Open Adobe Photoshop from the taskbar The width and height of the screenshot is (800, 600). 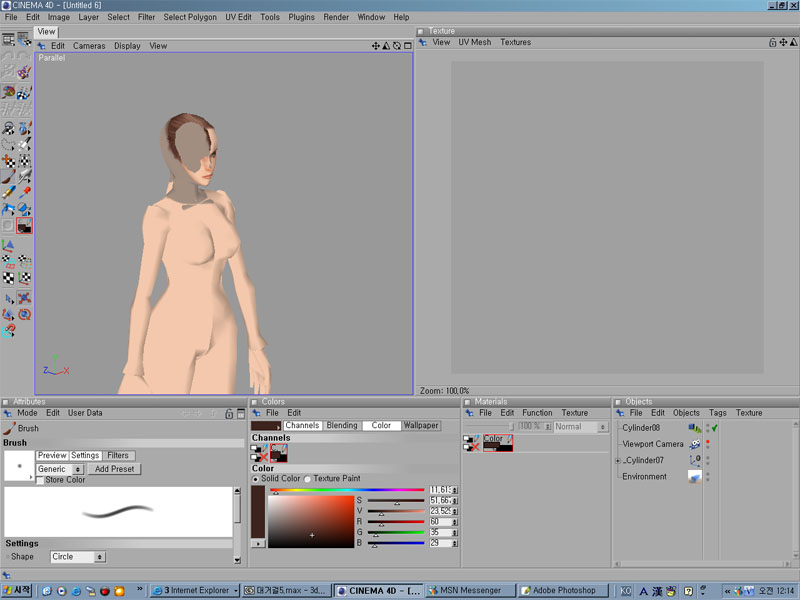563,590
